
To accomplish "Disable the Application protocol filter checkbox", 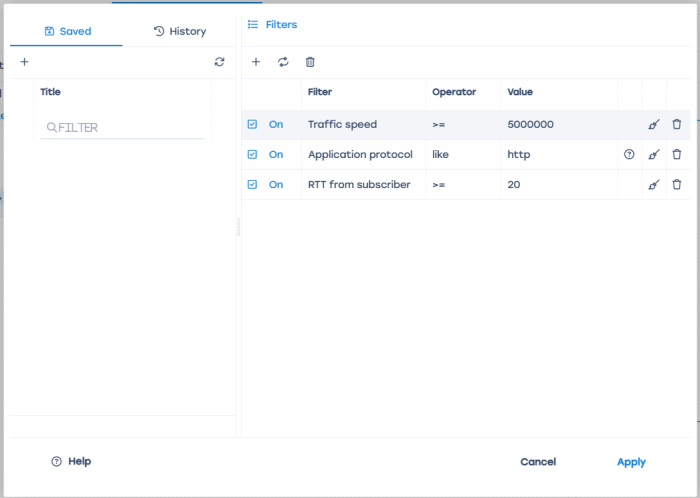I will [252, 155].
